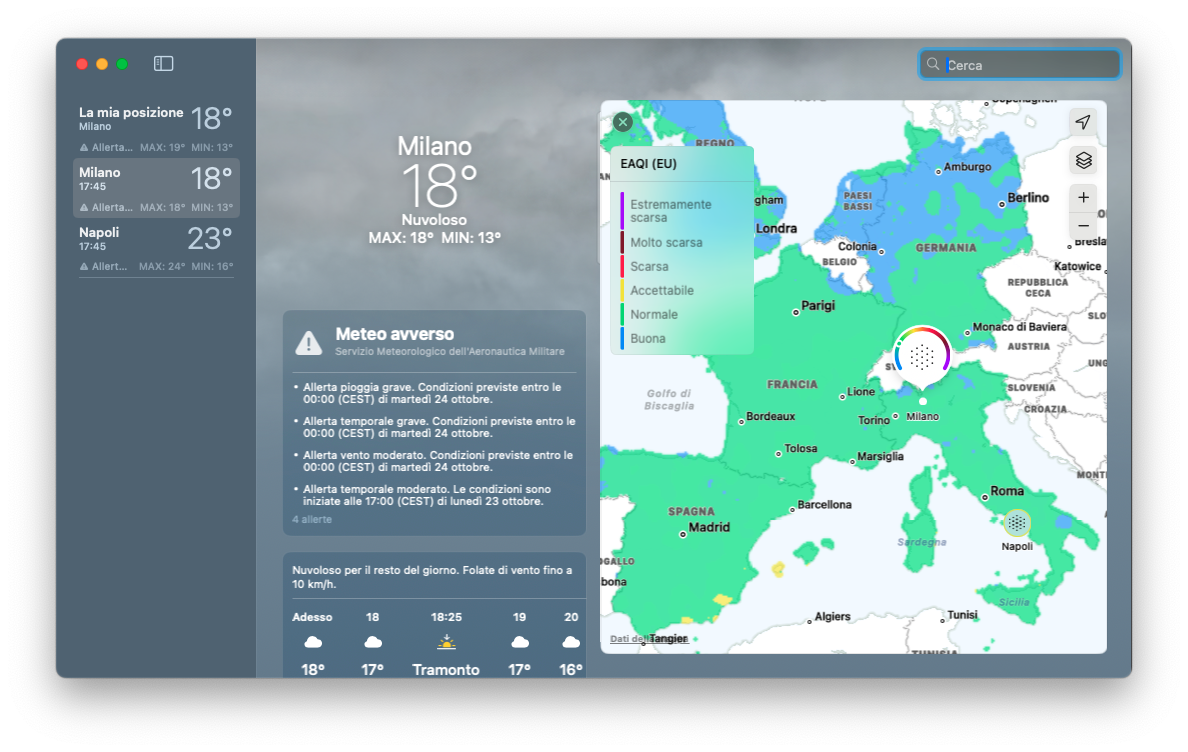Click the Alerta pioggia grave bullet text
The width and height of the screenshot is (1188, 752).
tap(432, 393)
